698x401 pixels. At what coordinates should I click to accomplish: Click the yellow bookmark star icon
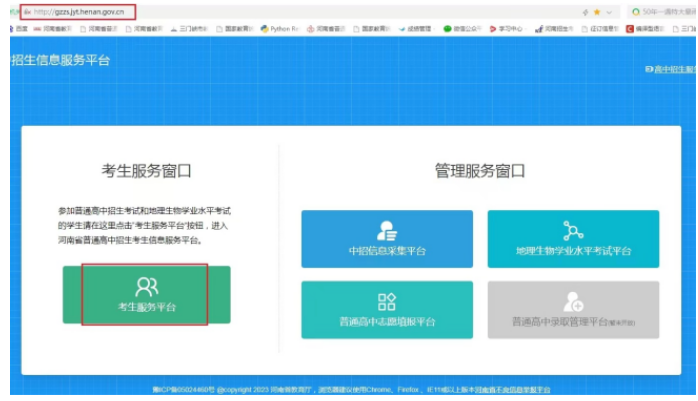(x=597, y=12)
